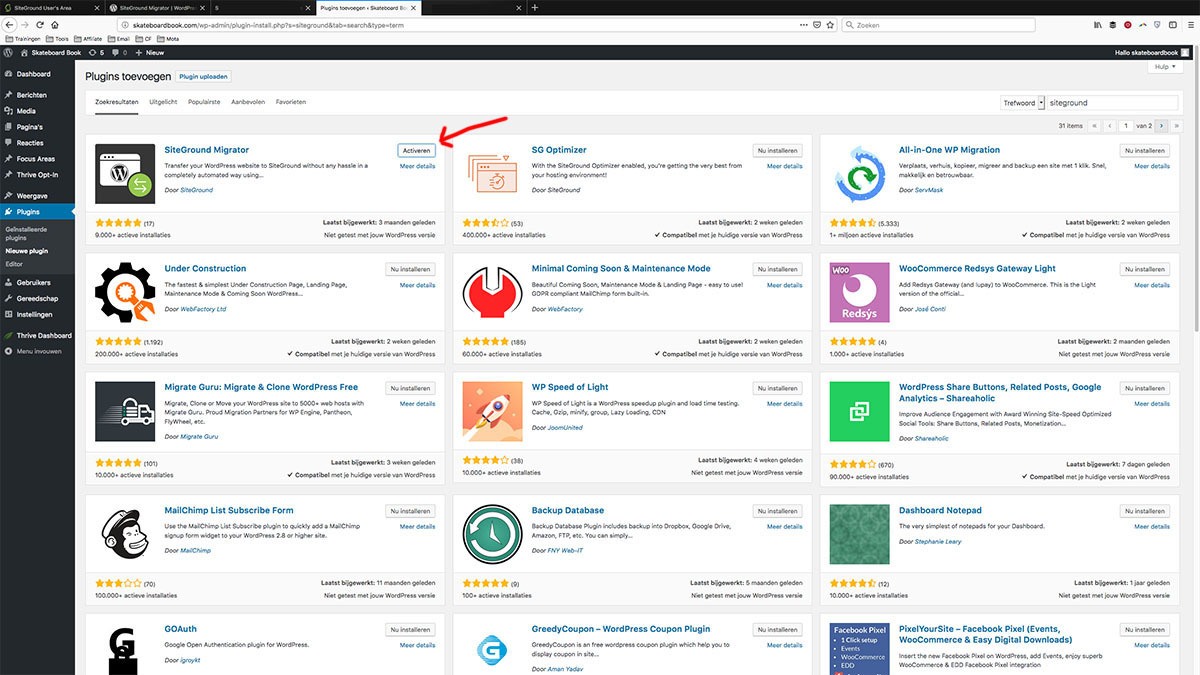
Task: Open a new browser tab with plus
Action: coord(534,7)
